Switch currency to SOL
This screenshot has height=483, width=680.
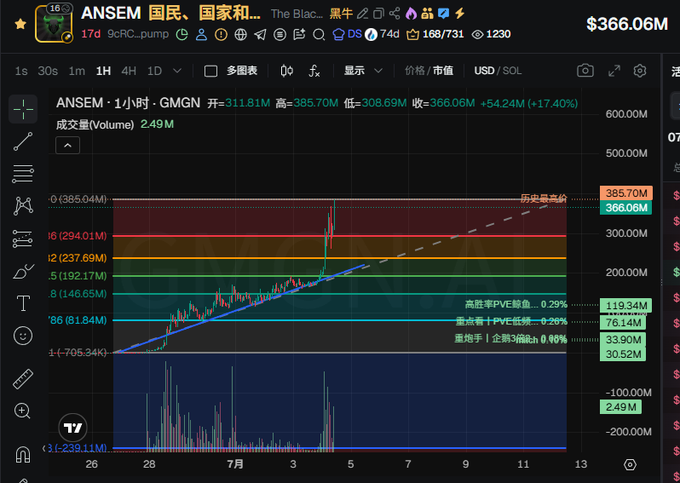pyautogui.click(x=512, y=71)
